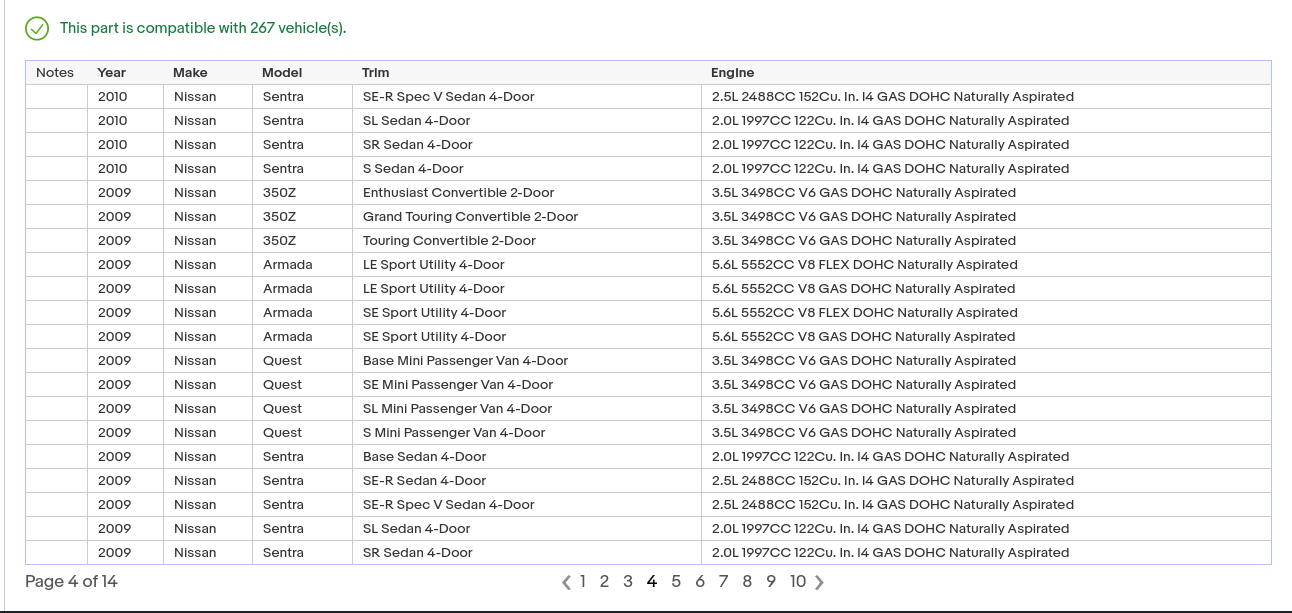Click 'This part is compatible with 267 vehicle(s)' text

[203, 28]
